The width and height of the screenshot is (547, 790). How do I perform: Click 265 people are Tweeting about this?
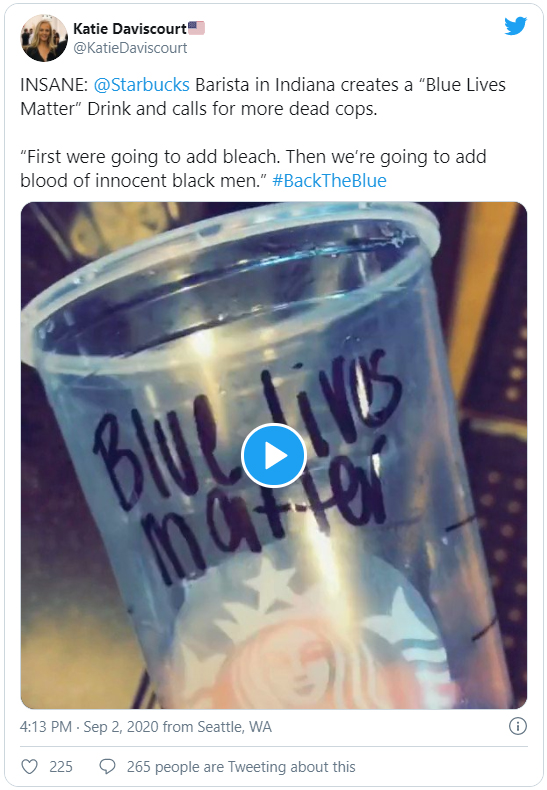click(x=241, y=766)
